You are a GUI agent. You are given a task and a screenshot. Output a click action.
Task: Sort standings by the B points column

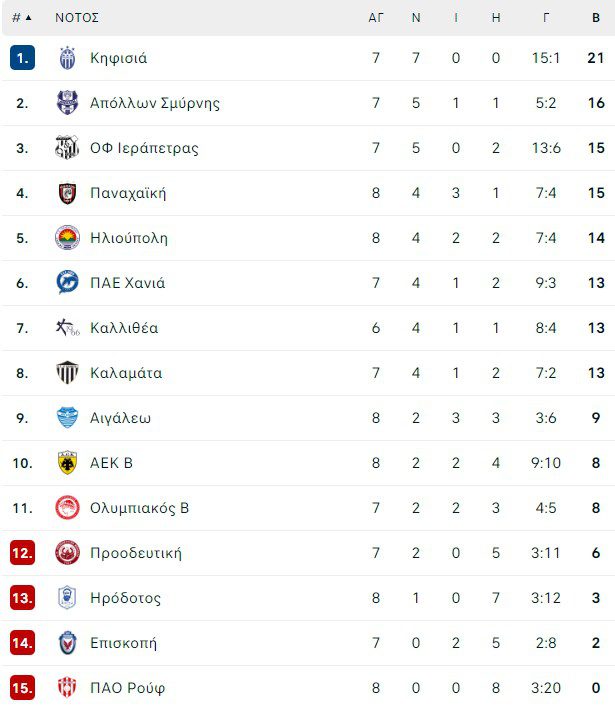596,18
